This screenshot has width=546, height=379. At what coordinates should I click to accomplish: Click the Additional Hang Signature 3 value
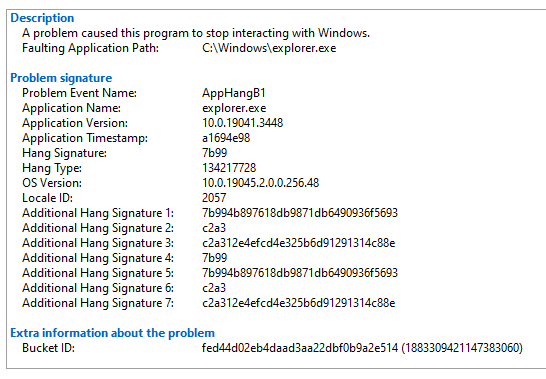point(298,243)
